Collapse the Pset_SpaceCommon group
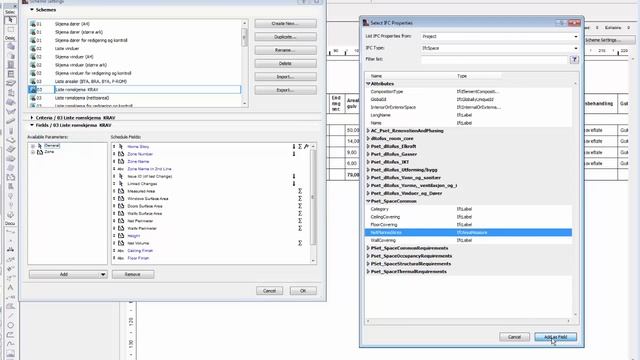 coord(368,201)
